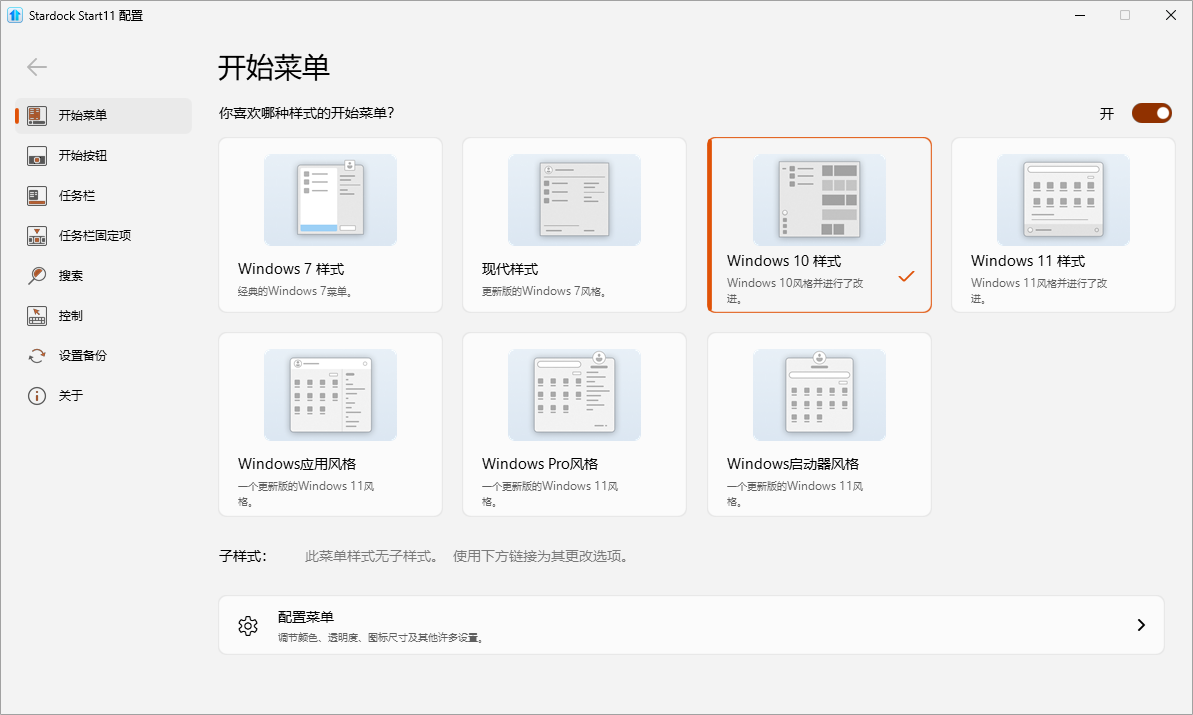The height and width of the screenshot is (715, 1193).
Task: Turn off the Start menu 开 switch
Action: point(1151,113)
